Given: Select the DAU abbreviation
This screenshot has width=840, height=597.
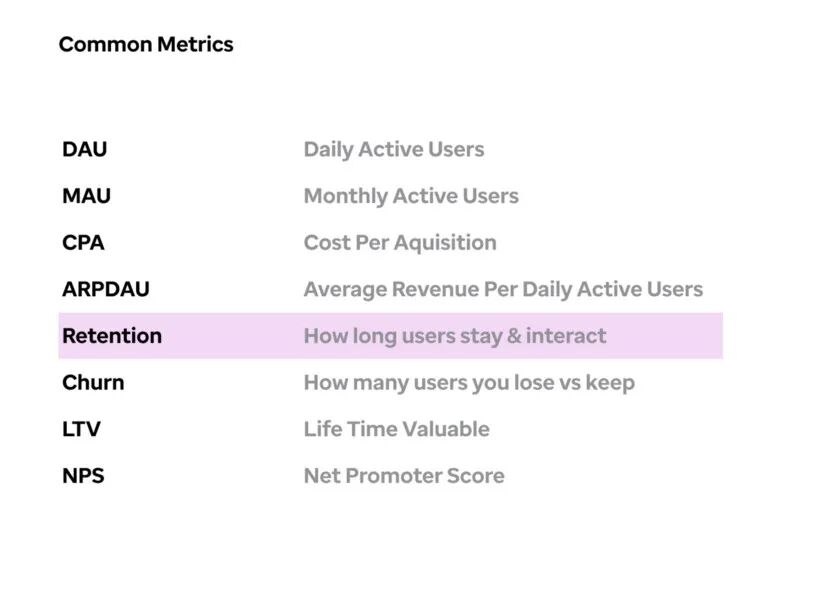Looking at the screenshot, I should (85, 150).
